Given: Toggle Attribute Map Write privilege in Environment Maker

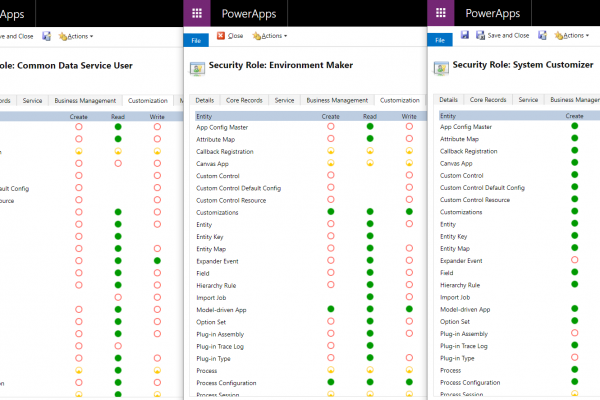Looking at the screenshot, I should tap(409, 139).
